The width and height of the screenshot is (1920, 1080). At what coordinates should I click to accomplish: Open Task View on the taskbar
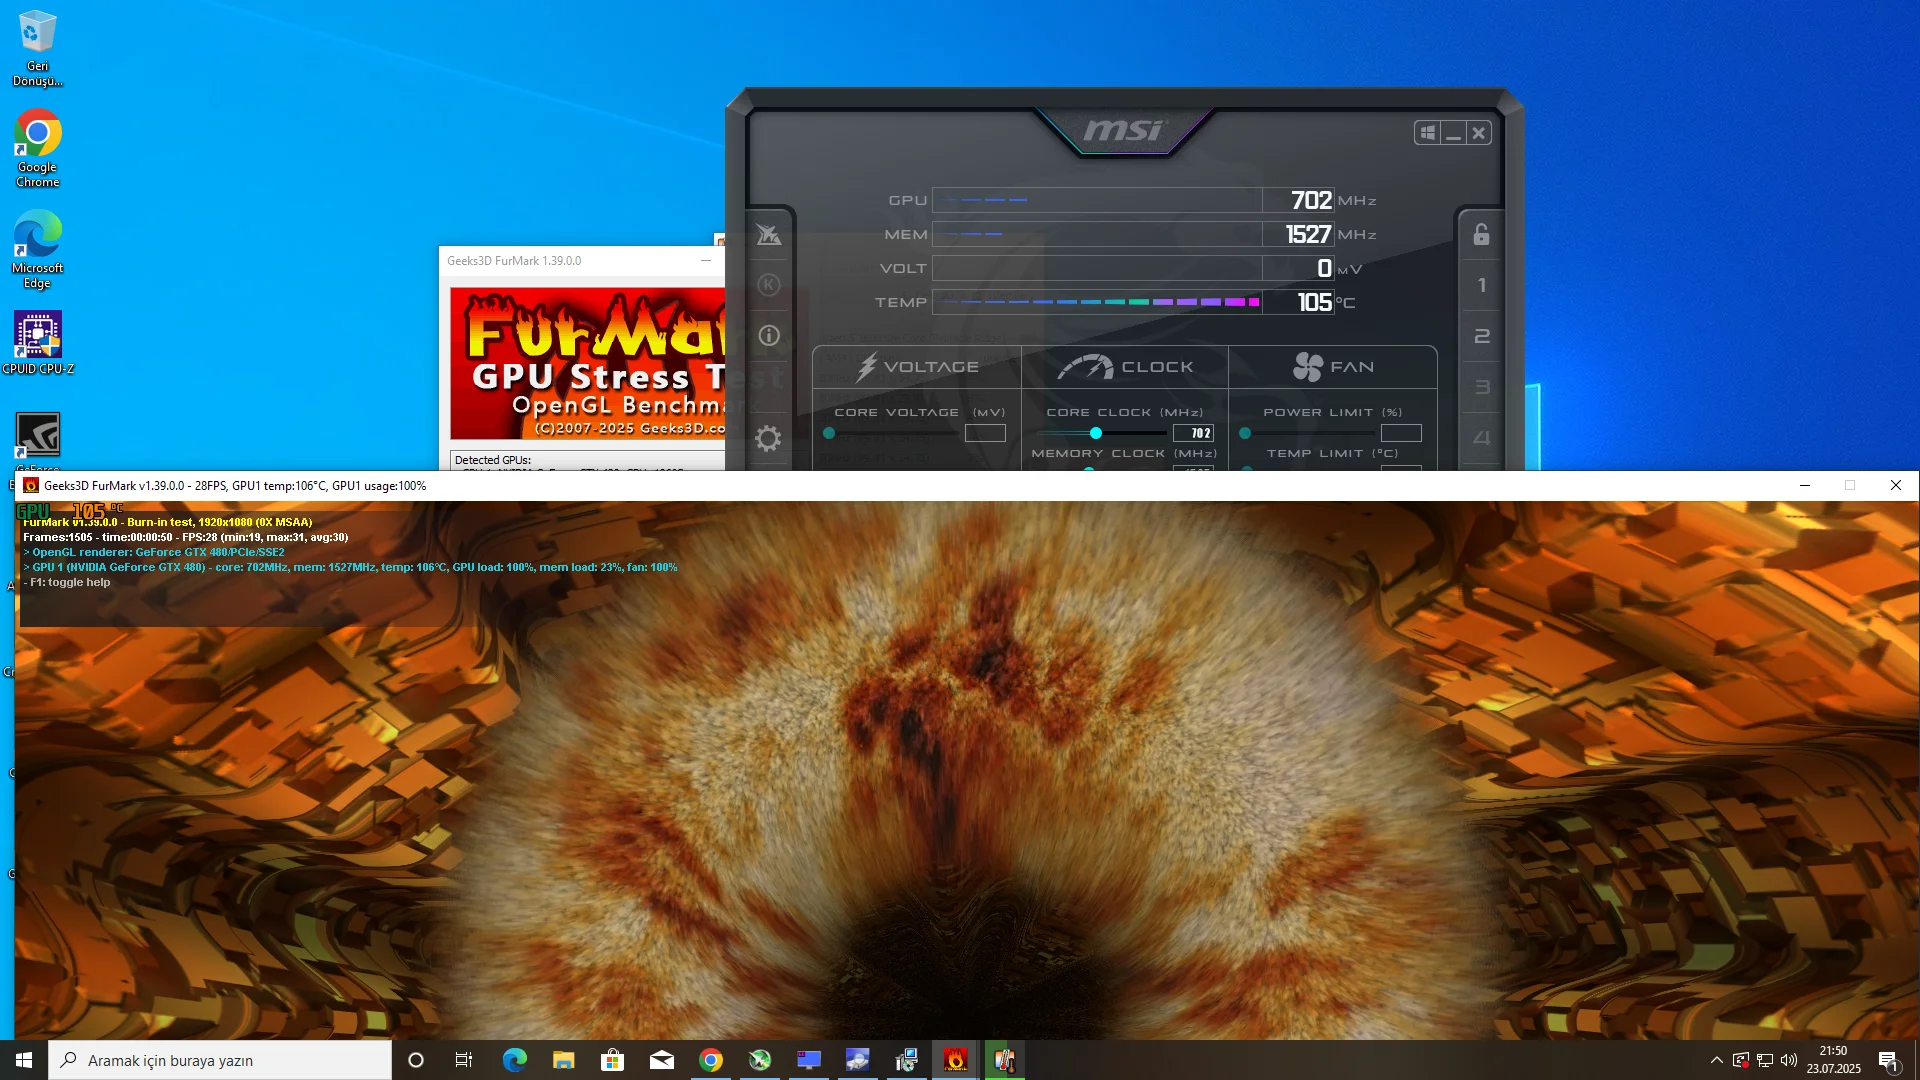[x=464, y=1060]
